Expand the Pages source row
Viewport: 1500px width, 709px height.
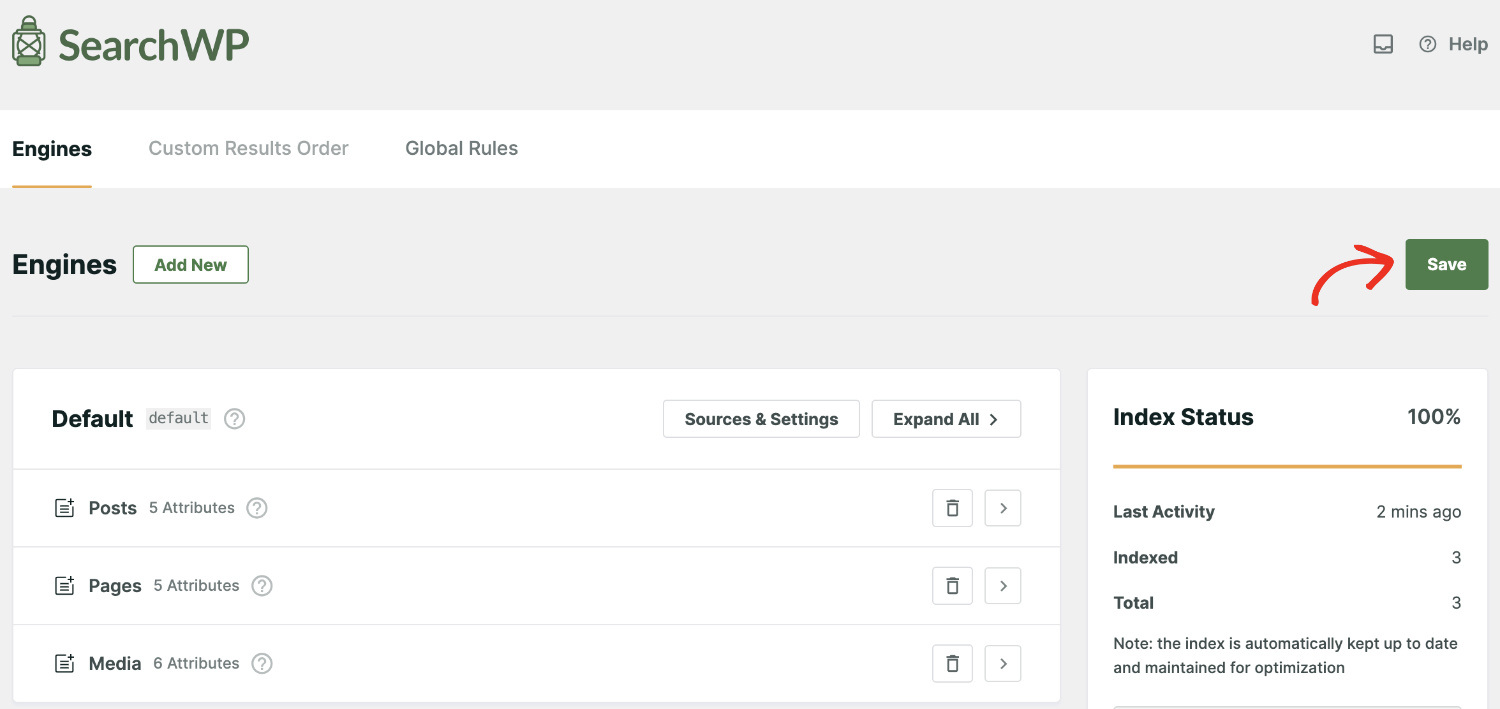coord(1002,585)
